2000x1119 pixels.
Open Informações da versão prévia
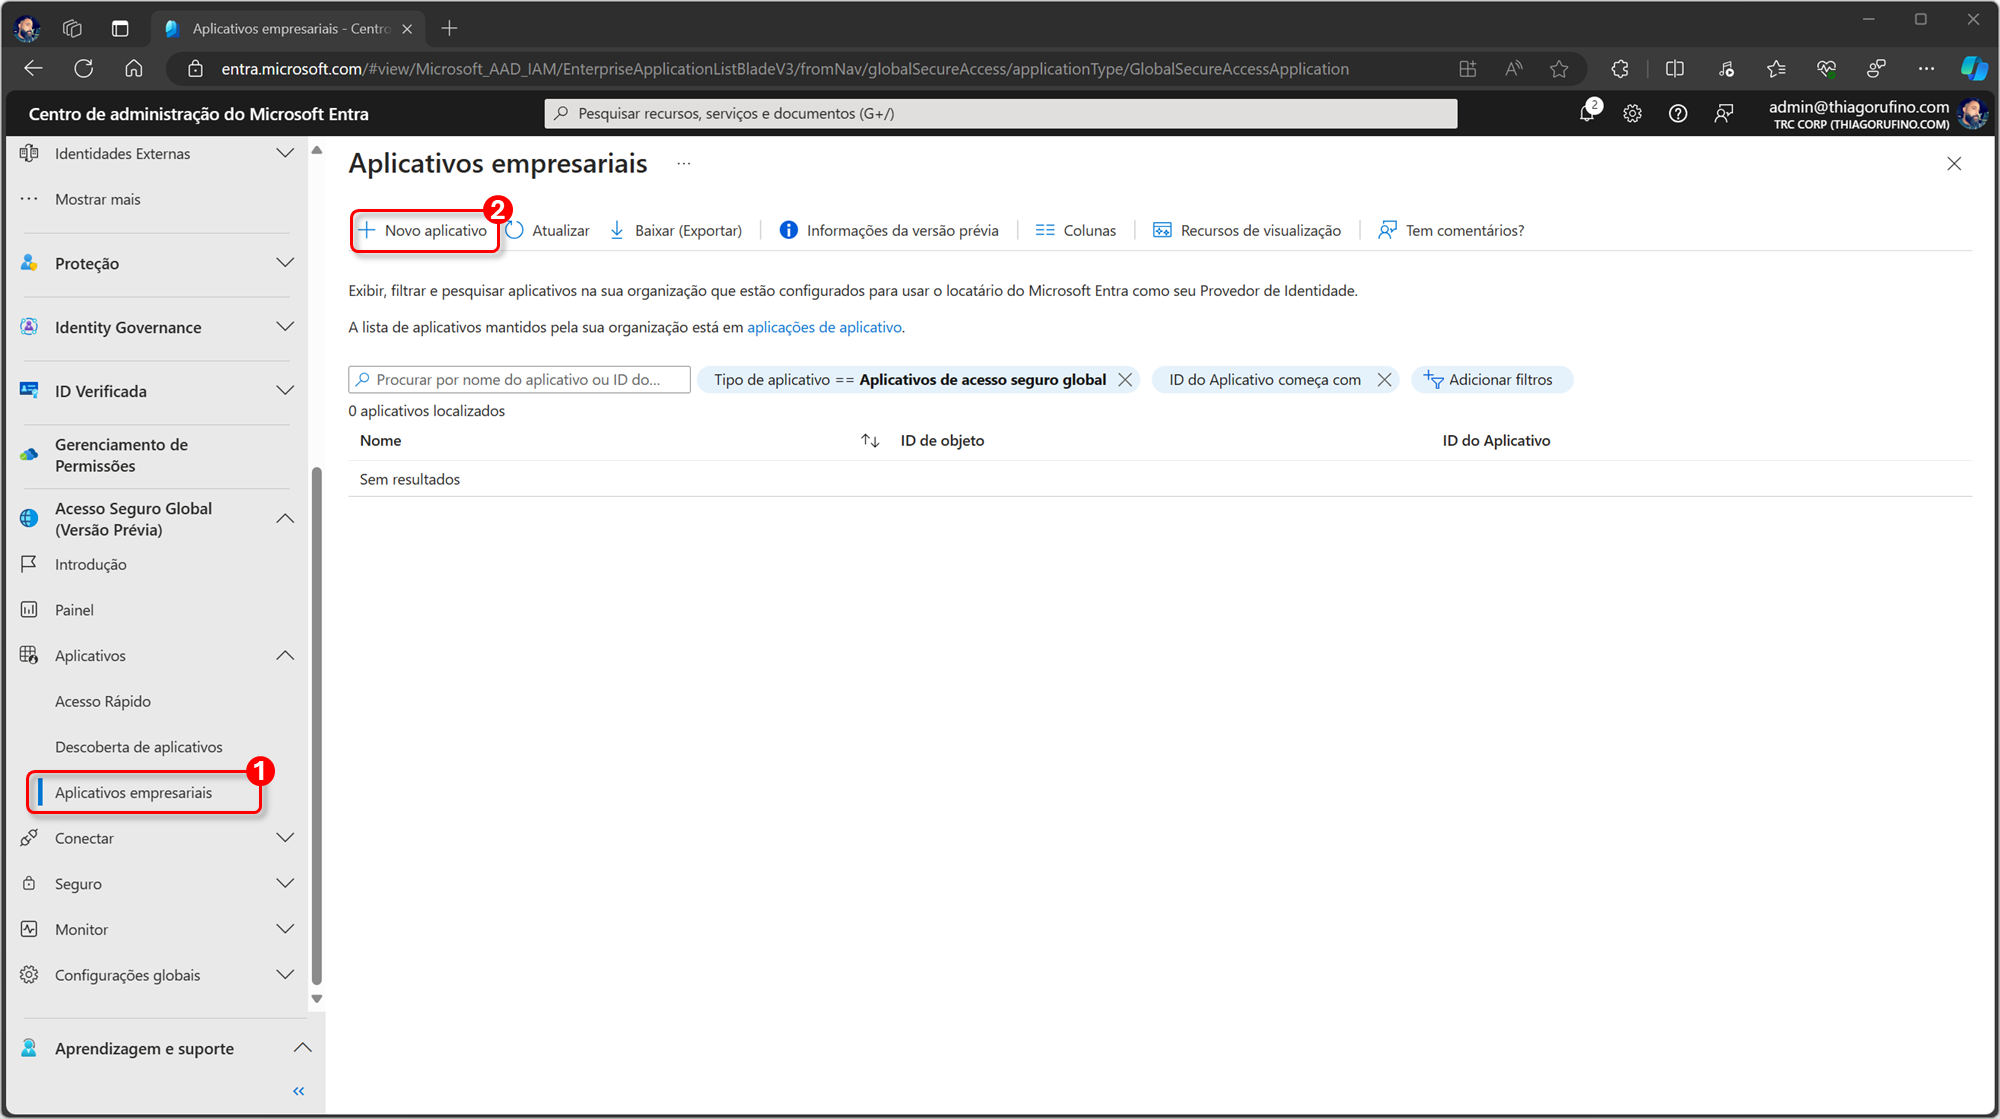click(889, 230)
